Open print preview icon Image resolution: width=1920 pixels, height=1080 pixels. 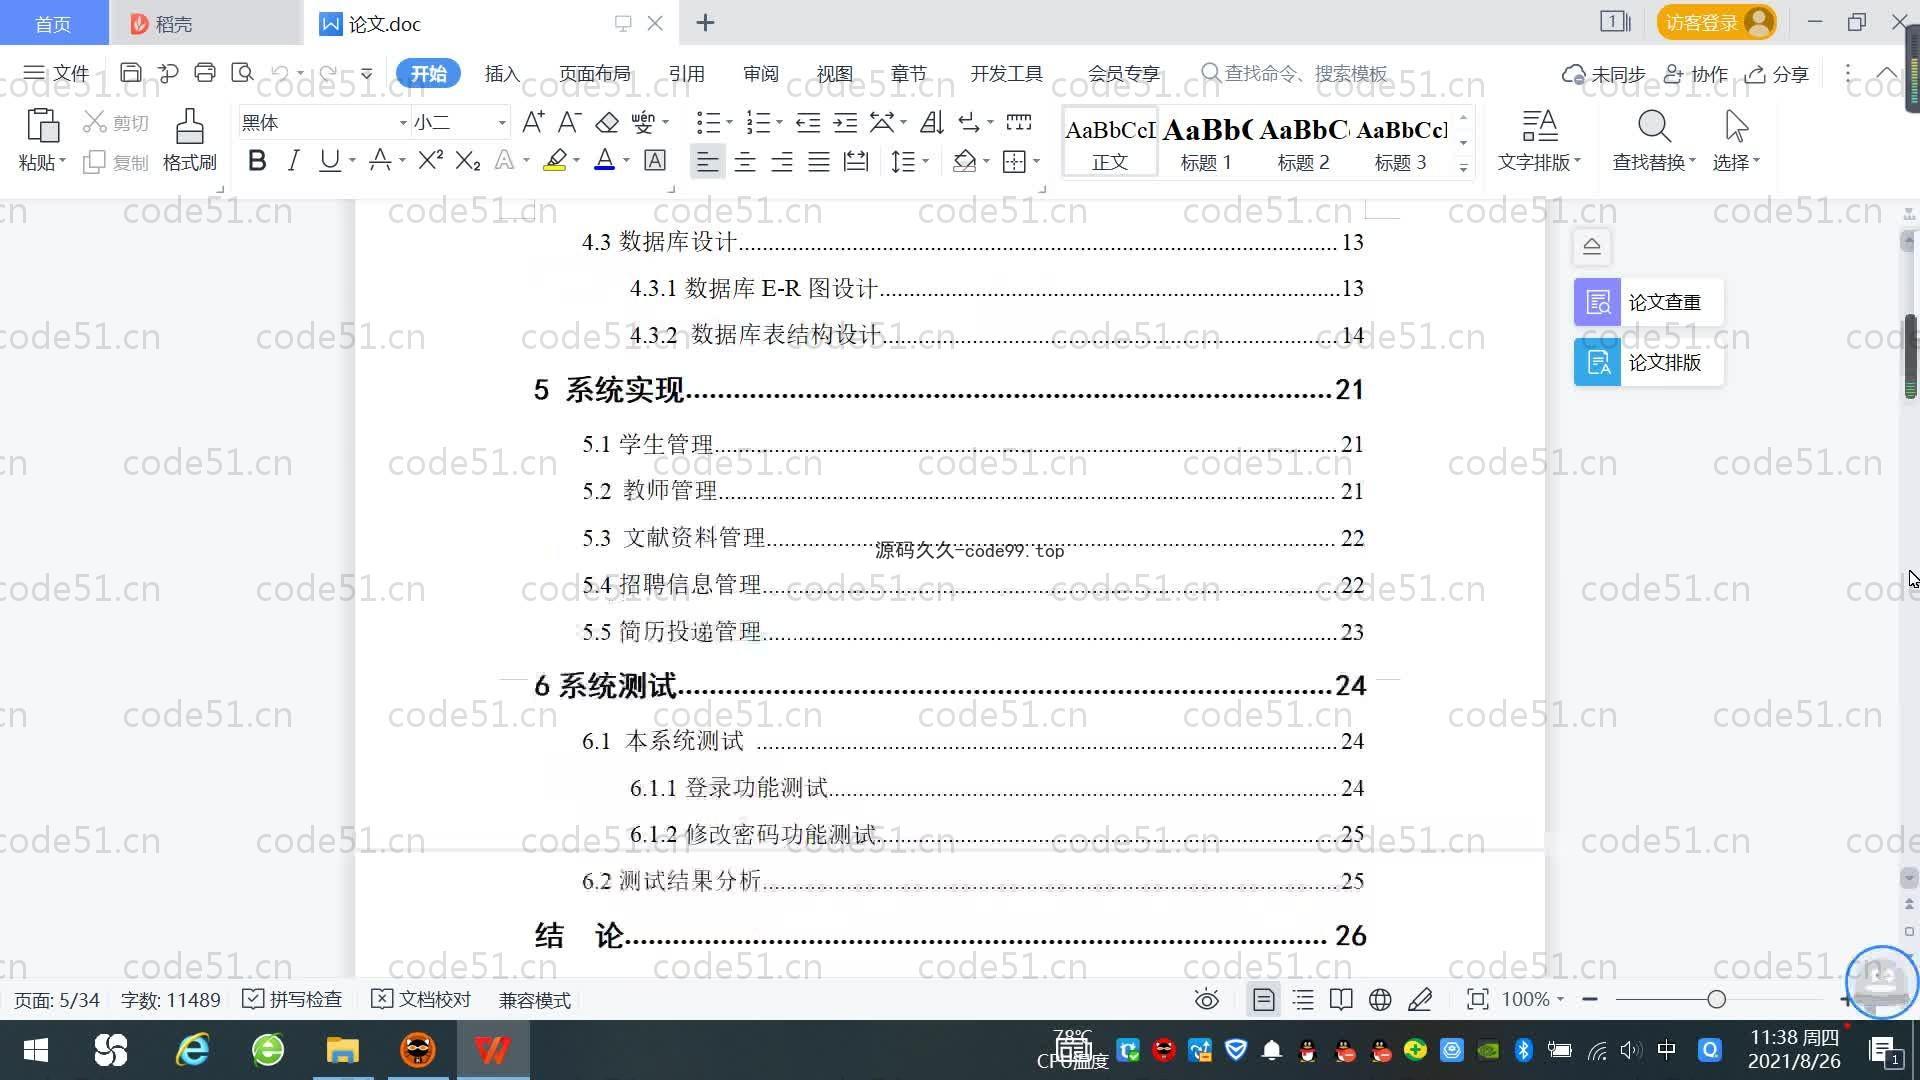[242, 73]
